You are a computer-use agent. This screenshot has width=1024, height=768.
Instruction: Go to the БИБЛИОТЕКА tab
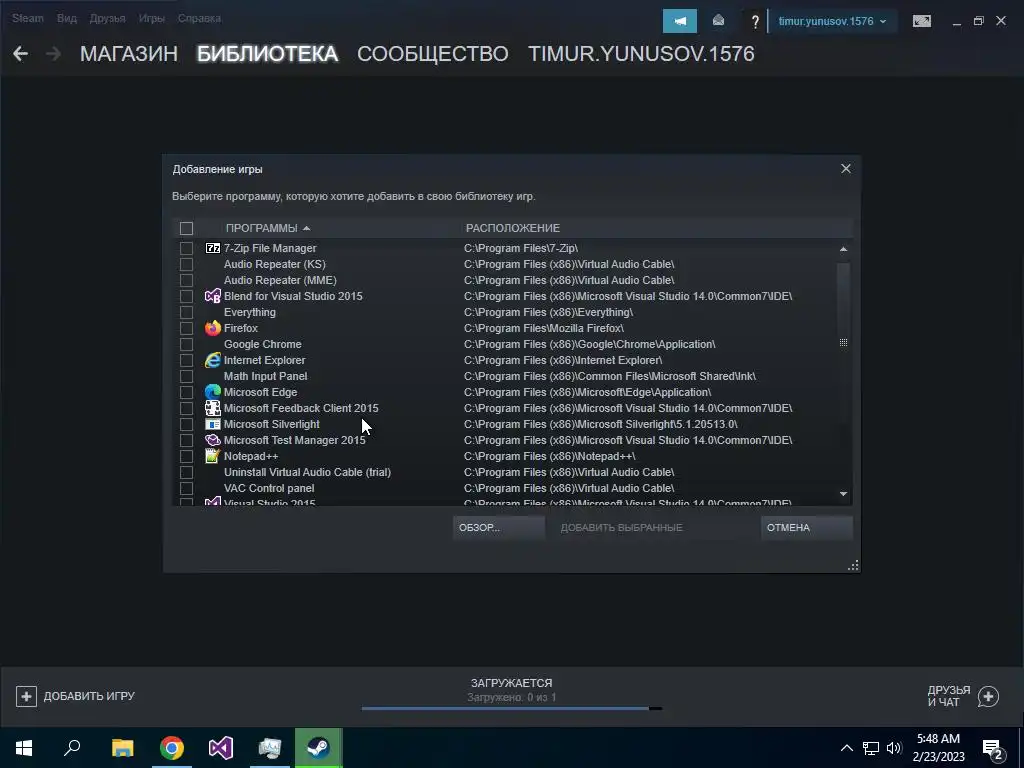pyautogui.click(x=268, y=54)
